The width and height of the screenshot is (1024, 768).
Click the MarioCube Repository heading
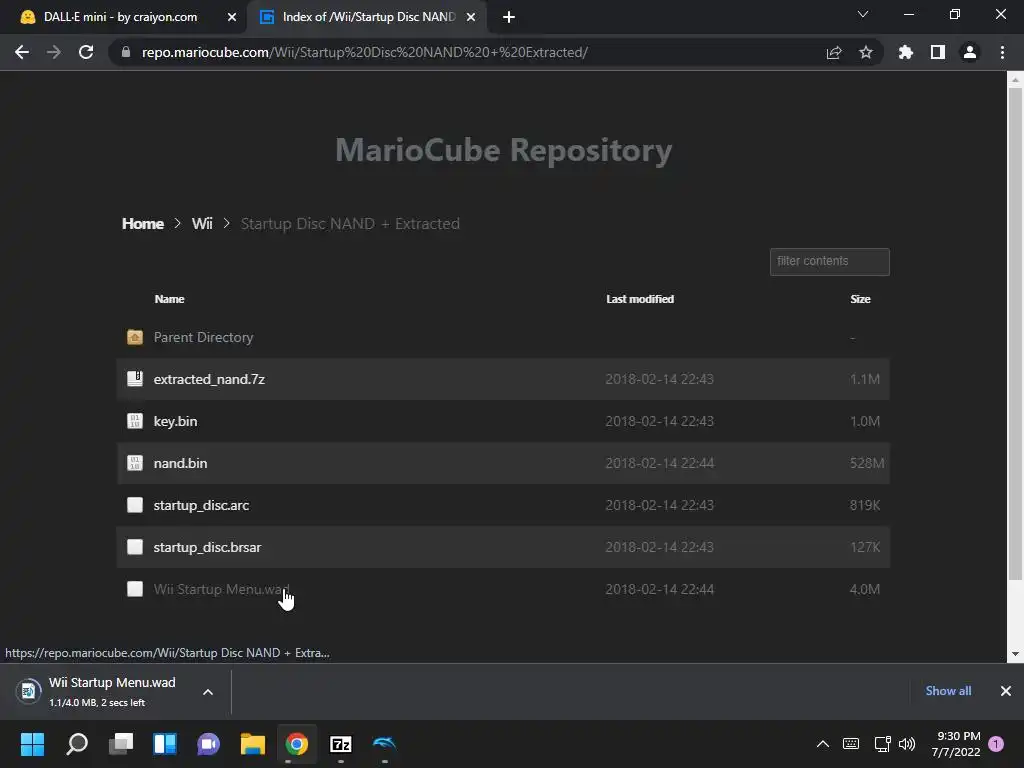504,150
